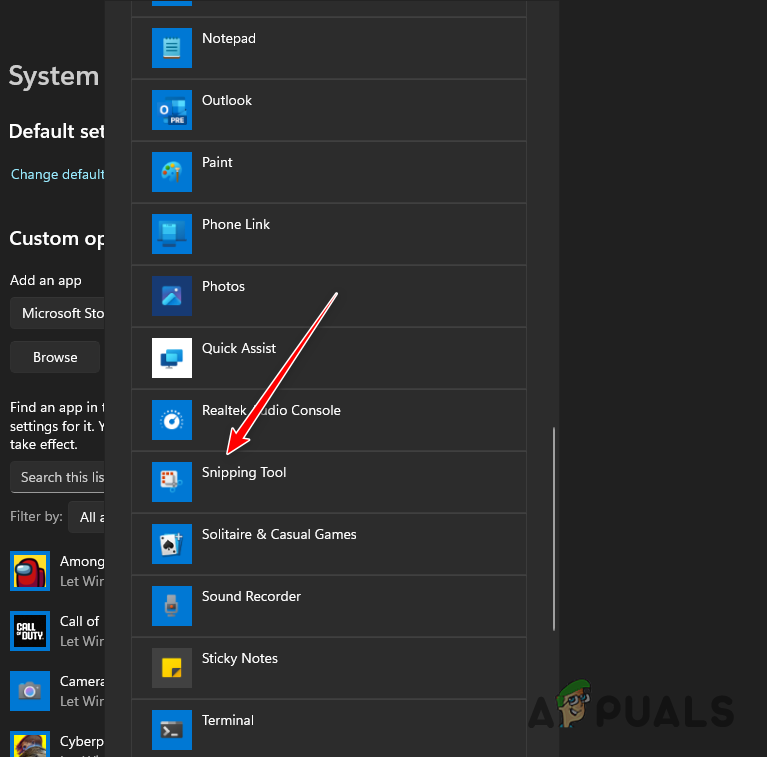Choose Solitaire & Casual Games
The image size is (767, 757).
click(329, 544)
